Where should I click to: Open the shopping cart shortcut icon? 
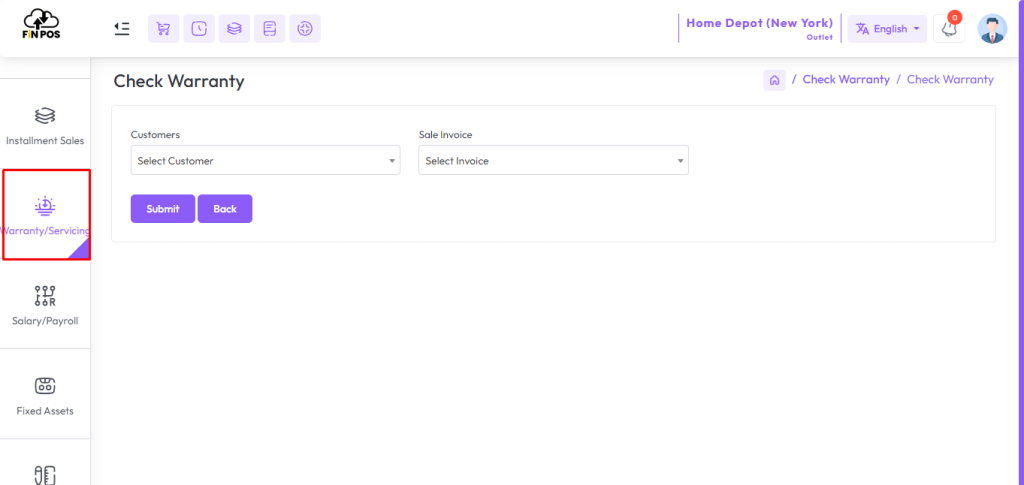(x=164, y=29)
